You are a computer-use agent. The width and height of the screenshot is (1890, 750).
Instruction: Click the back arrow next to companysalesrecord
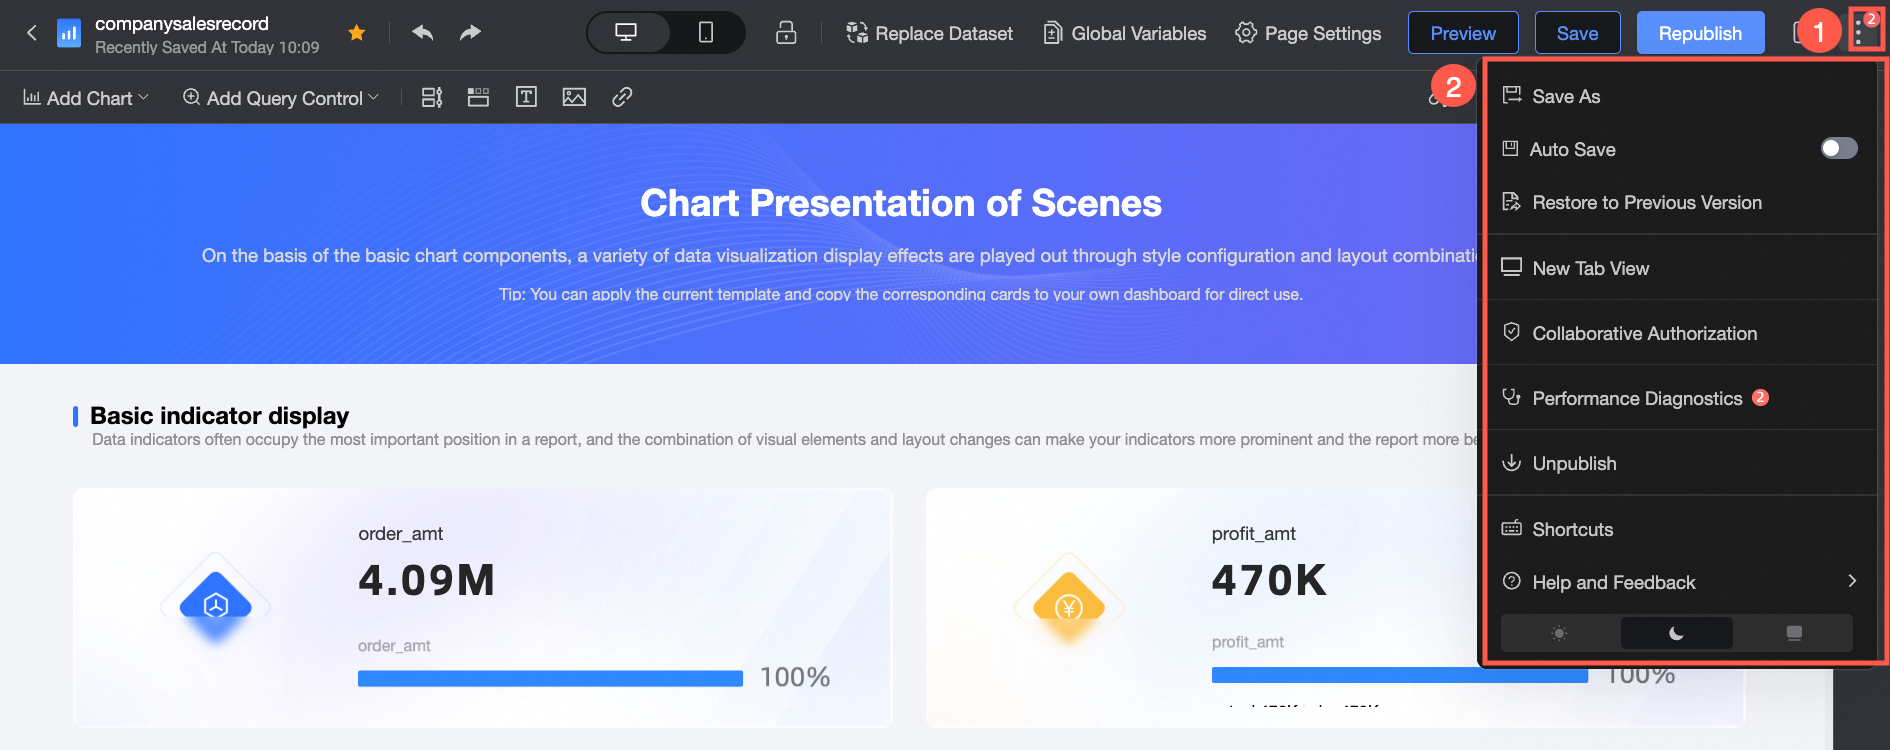(x=32, y=33)
